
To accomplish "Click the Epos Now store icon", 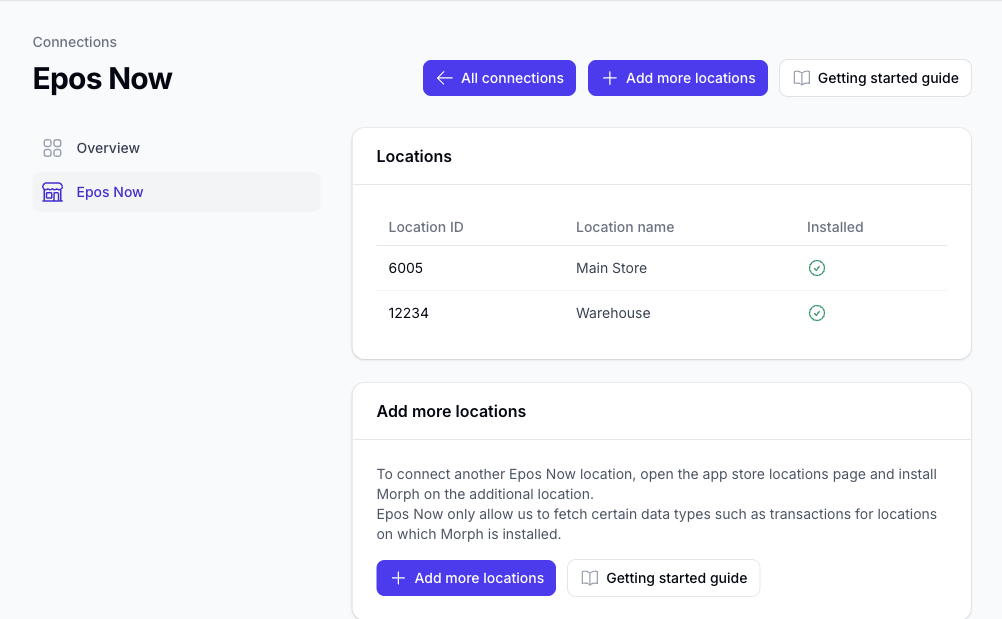I will tap(52, 192).
